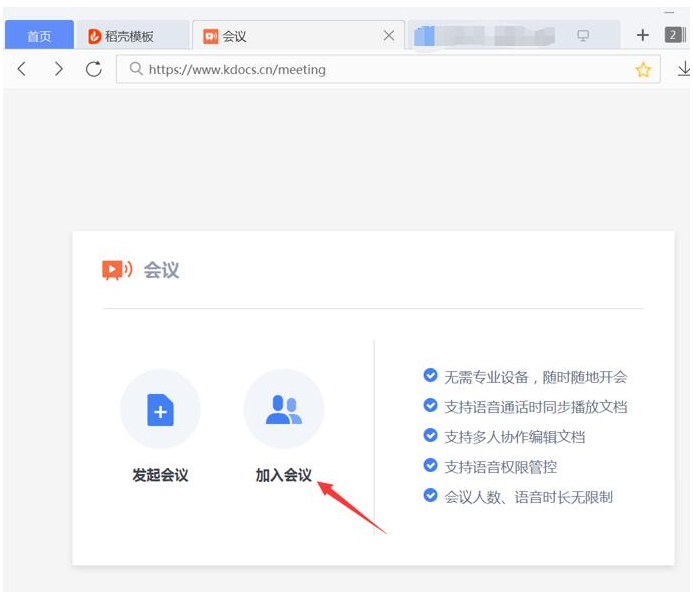The width and height of the screenshot is (693, 592).
Task: Click text 会议人数、语音时长无限制
Action: coord(529,497)
